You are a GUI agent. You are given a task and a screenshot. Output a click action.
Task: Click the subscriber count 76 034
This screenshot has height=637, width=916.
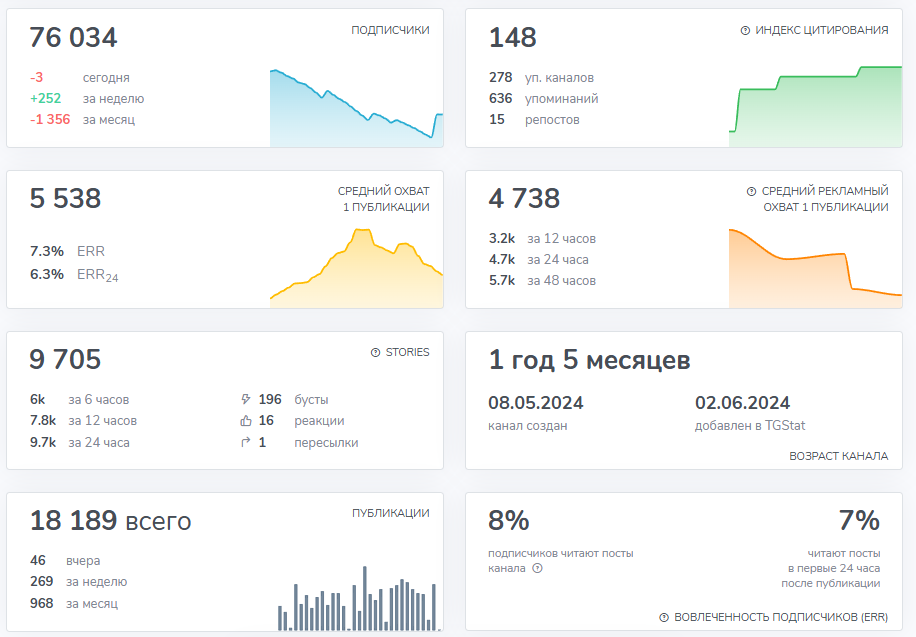coord(74,37)
